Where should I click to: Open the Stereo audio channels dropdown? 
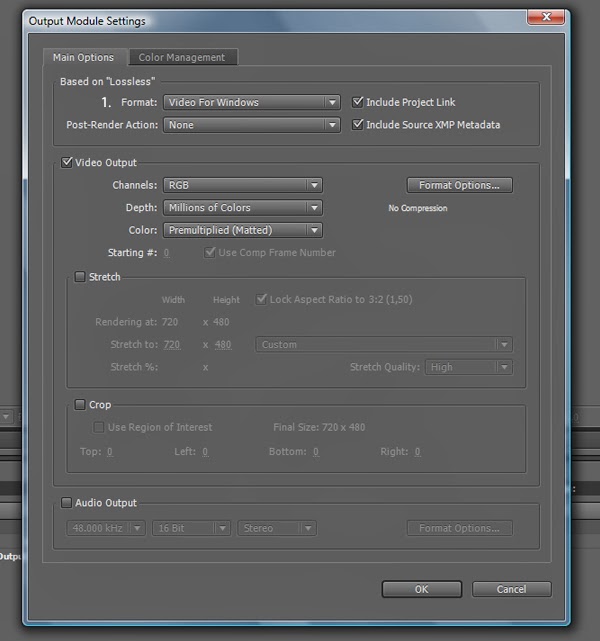277,528
